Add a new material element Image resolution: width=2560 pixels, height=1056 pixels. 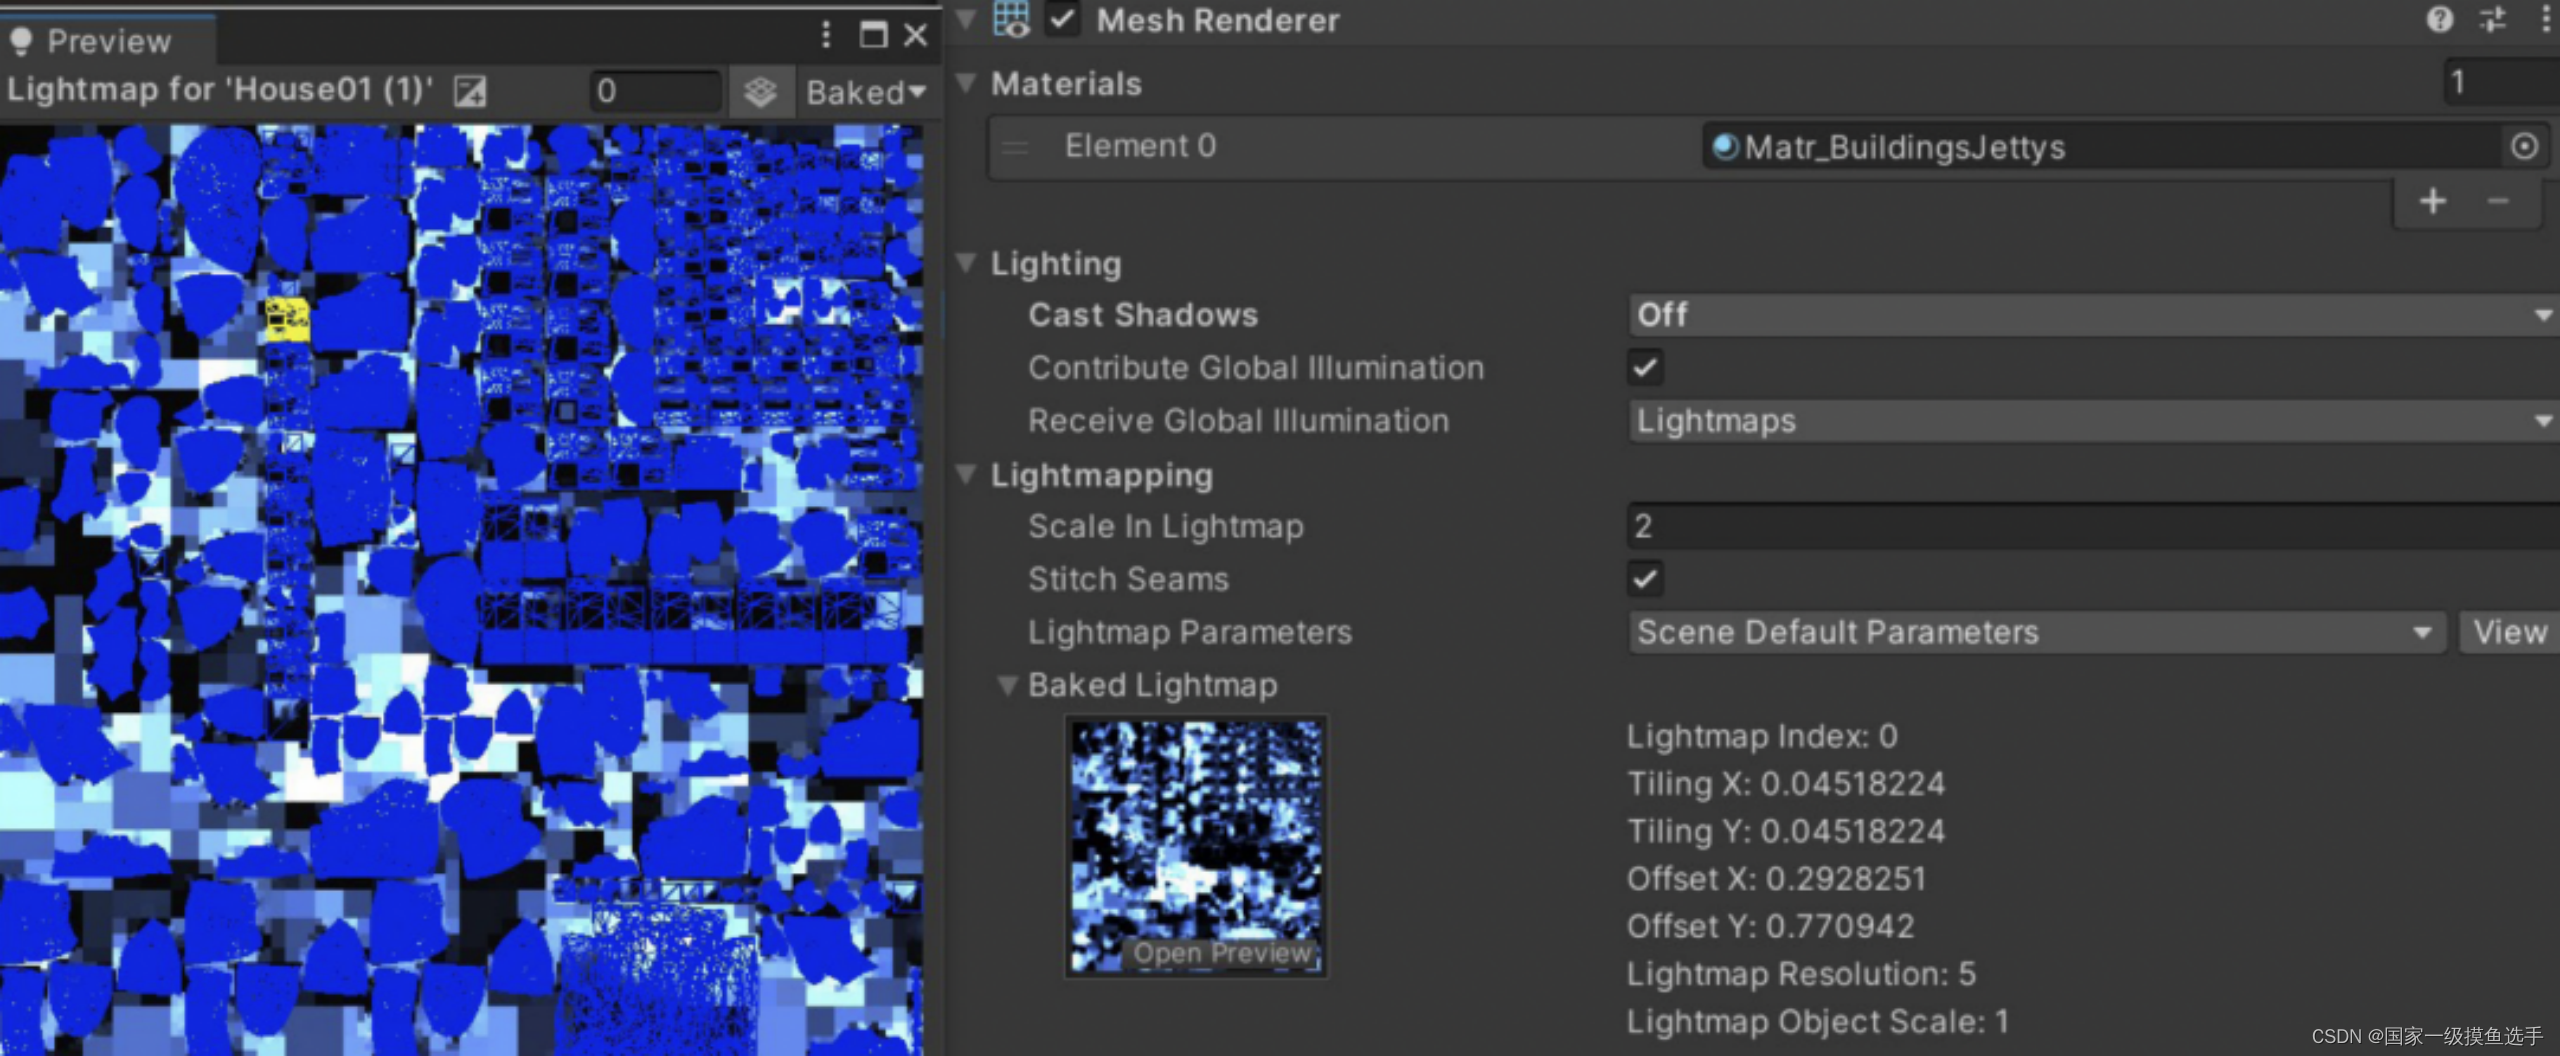pos(2433,202)
